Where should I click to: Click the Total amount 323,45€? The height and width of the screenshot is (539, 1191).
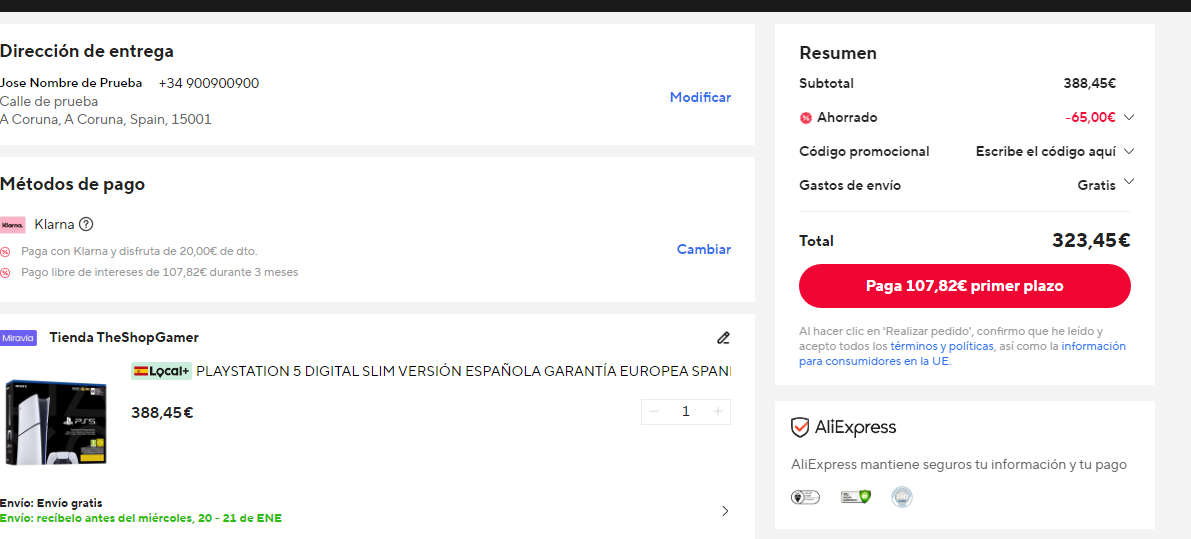1091,241
